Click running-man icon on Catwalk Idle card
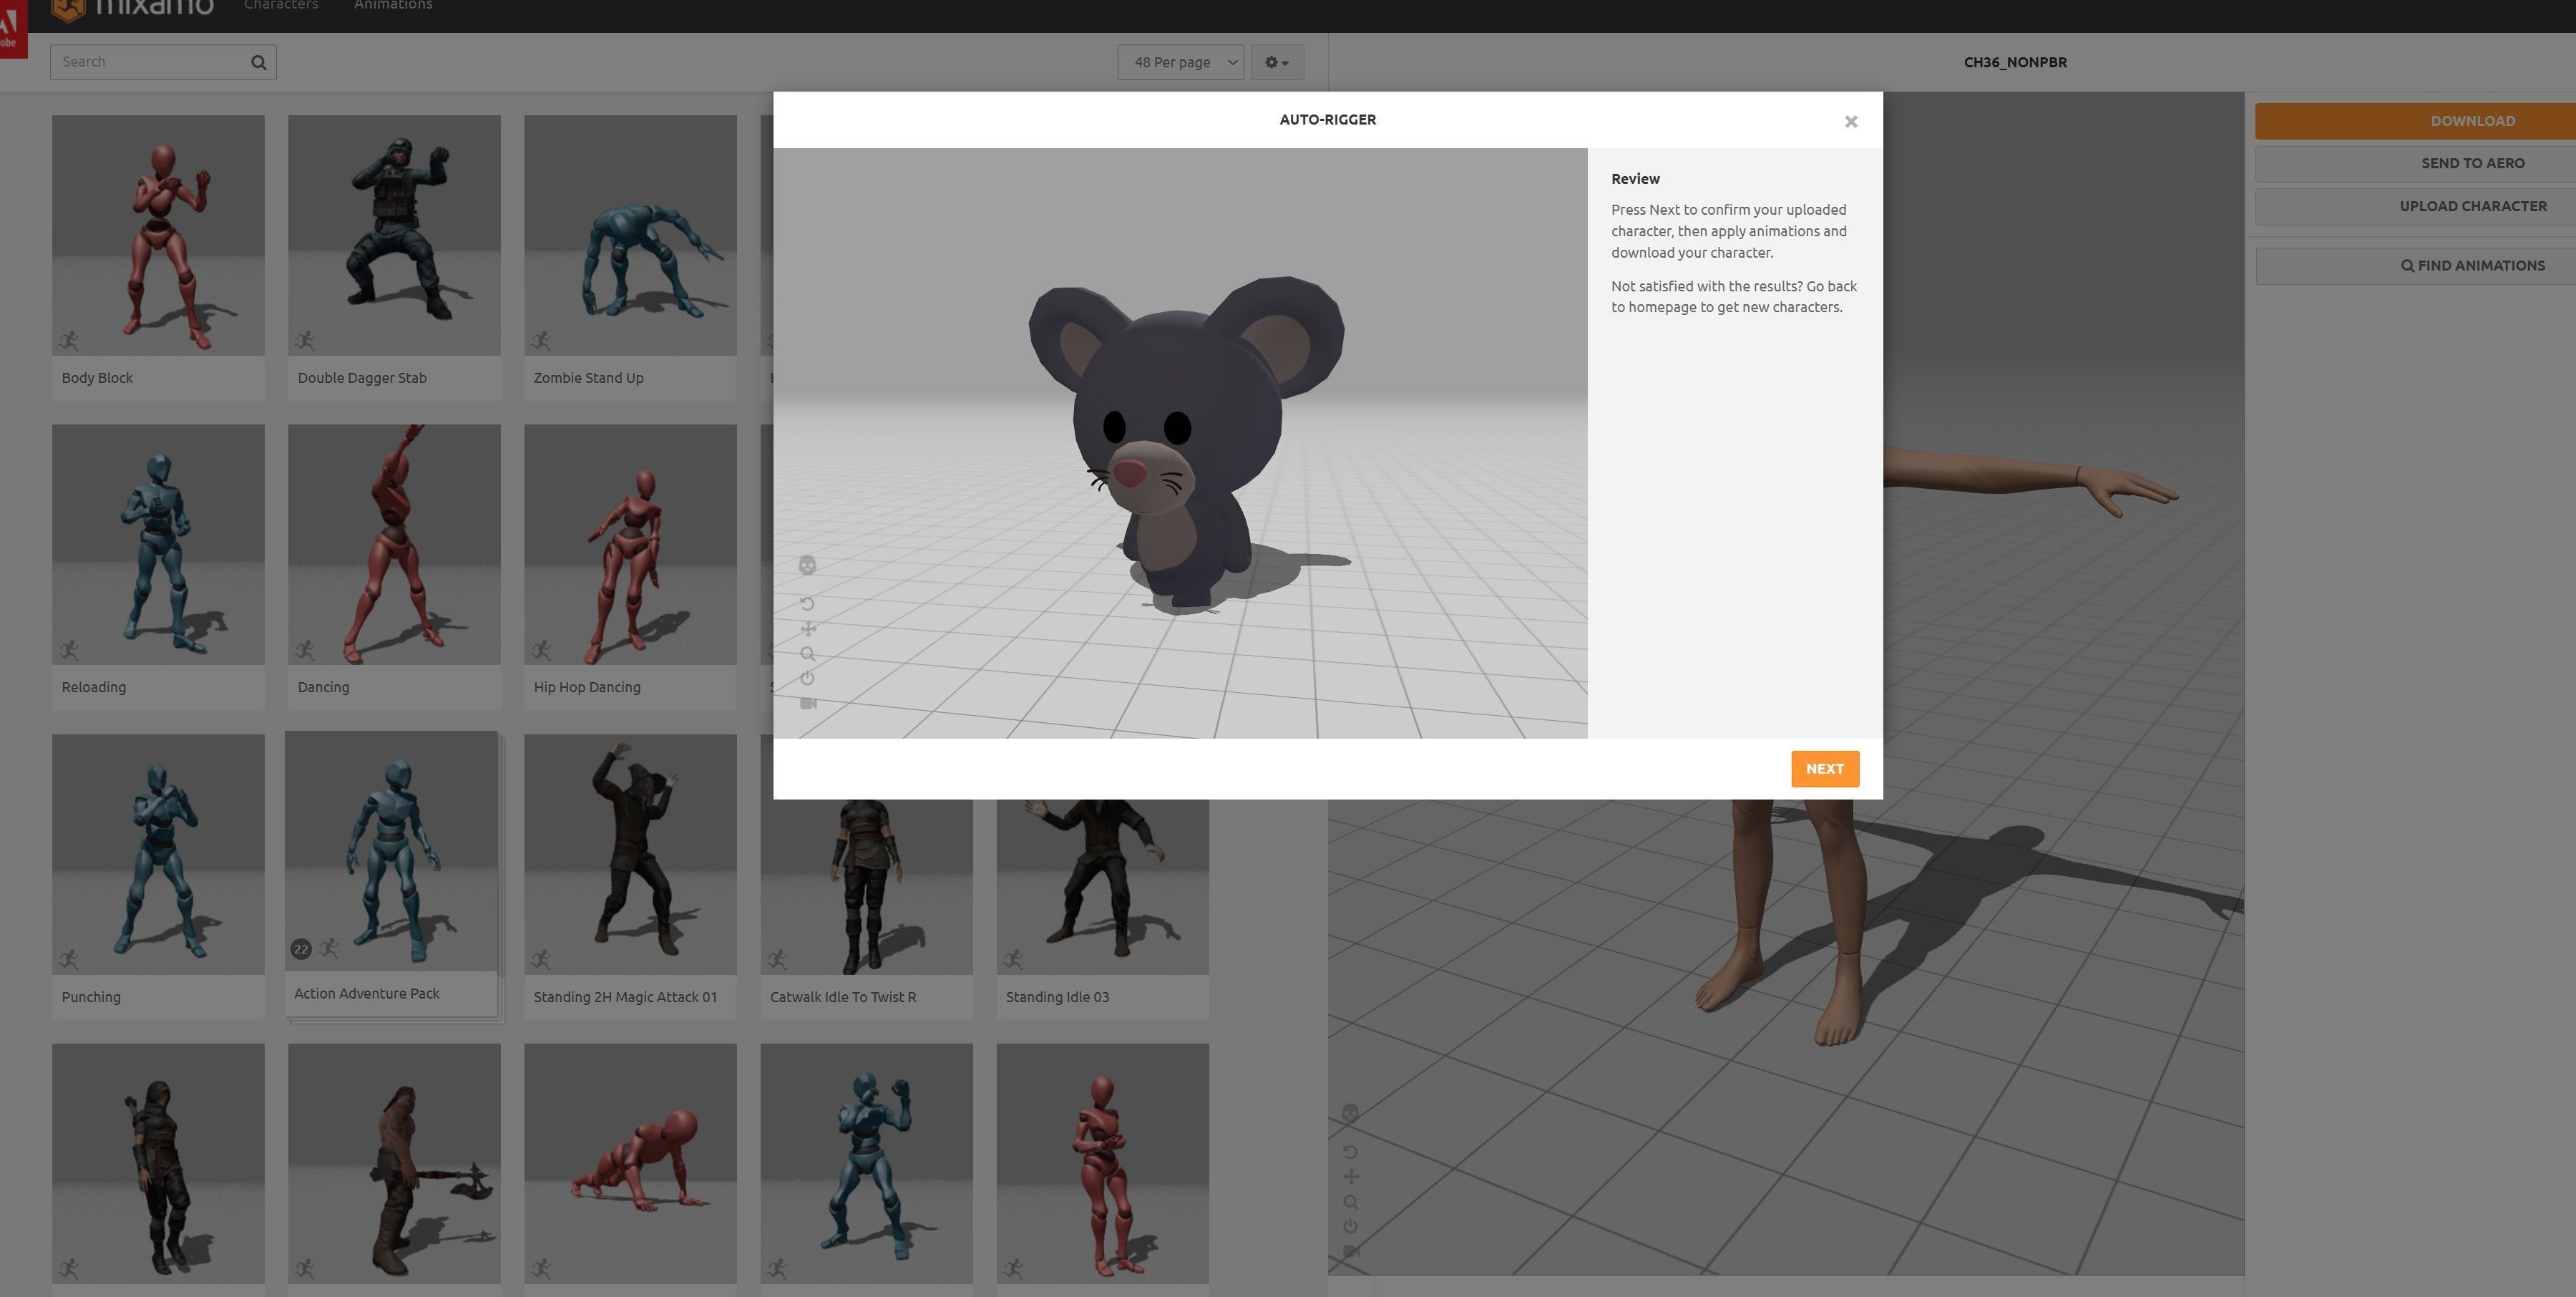This screenshot has width=2576, height=1297. point(777,959)
